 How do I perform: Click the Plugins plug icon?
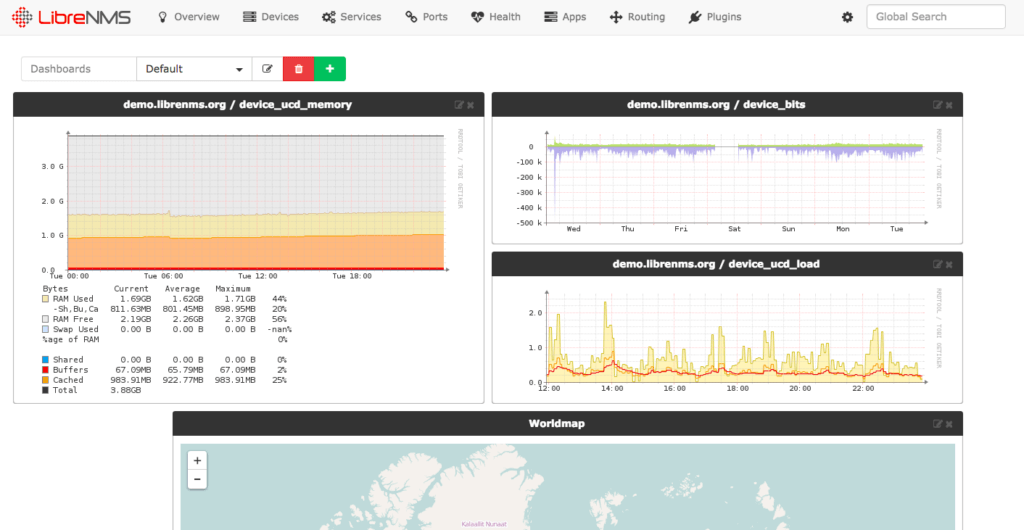pos(695,17)
